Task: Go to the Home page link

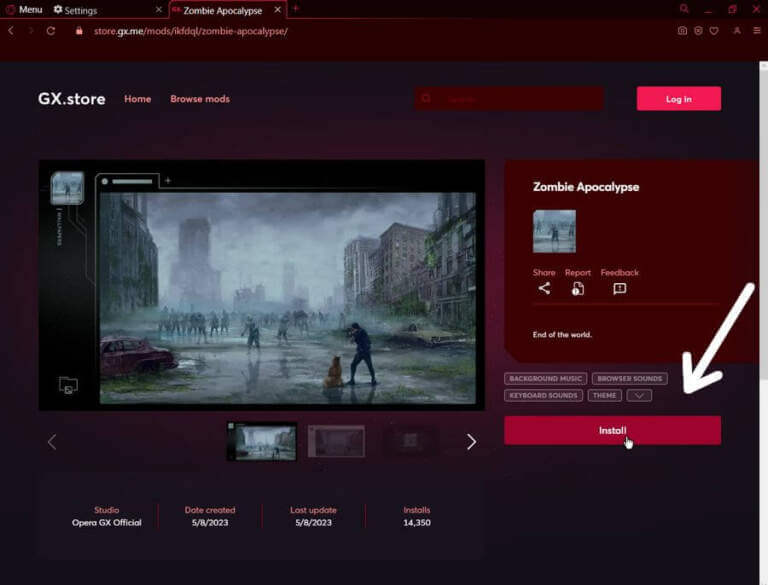Action: (138, 99)
